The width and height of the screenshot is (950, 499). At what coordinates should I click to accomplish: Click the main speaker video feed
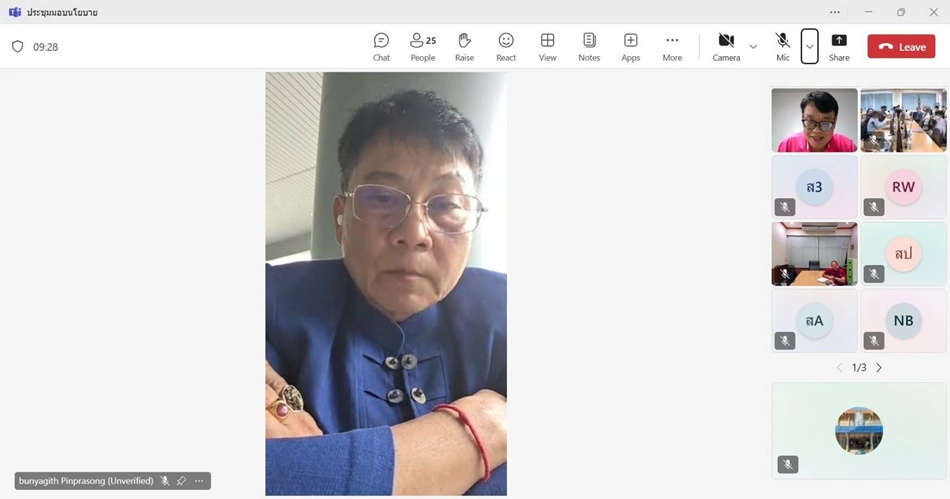(x=386, y=283)
